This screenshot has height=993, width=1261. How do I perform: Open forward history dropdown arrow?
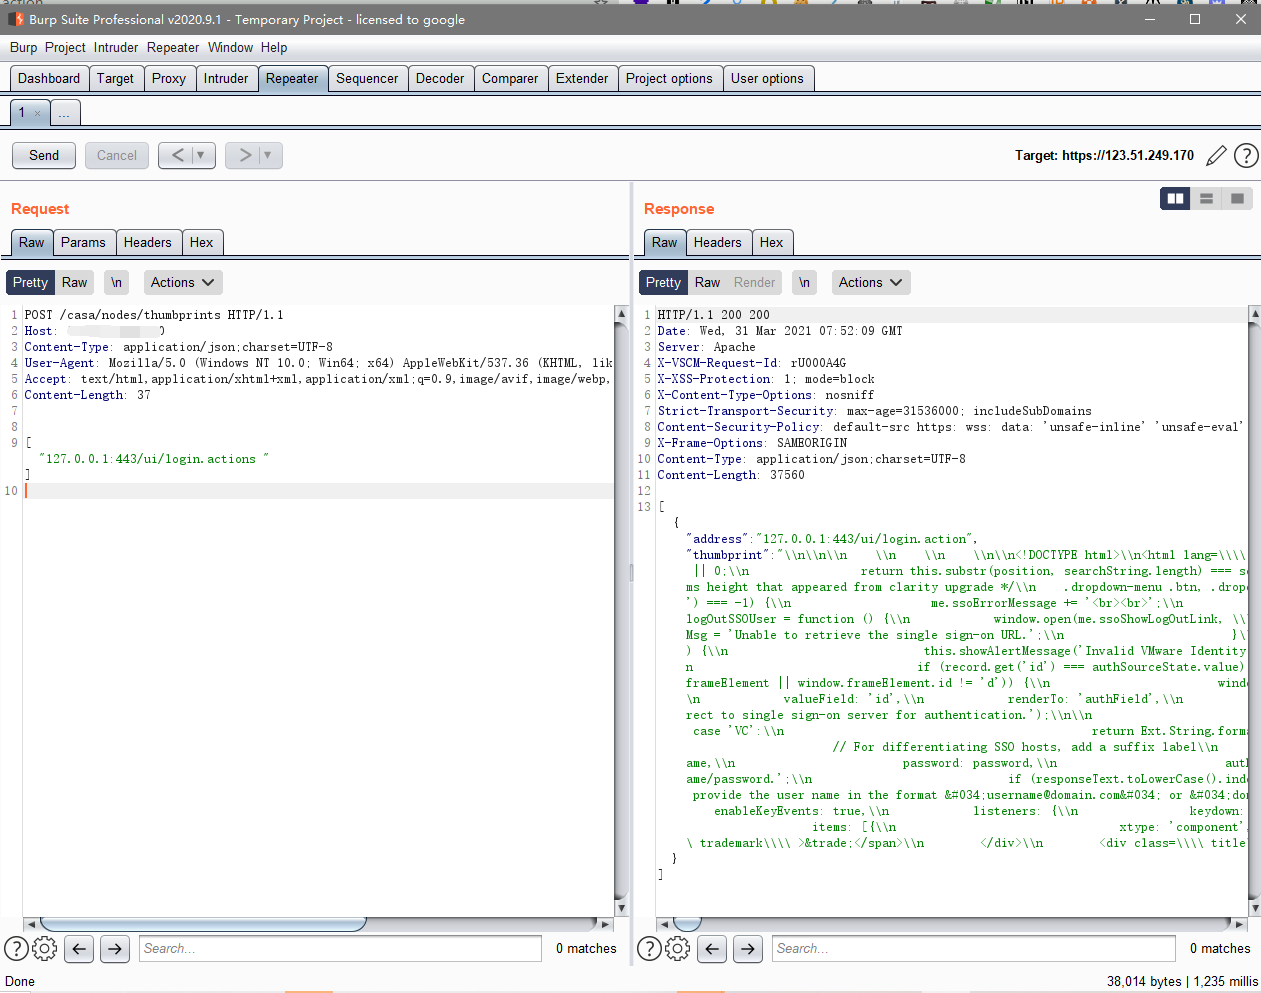tap(268, 155)
